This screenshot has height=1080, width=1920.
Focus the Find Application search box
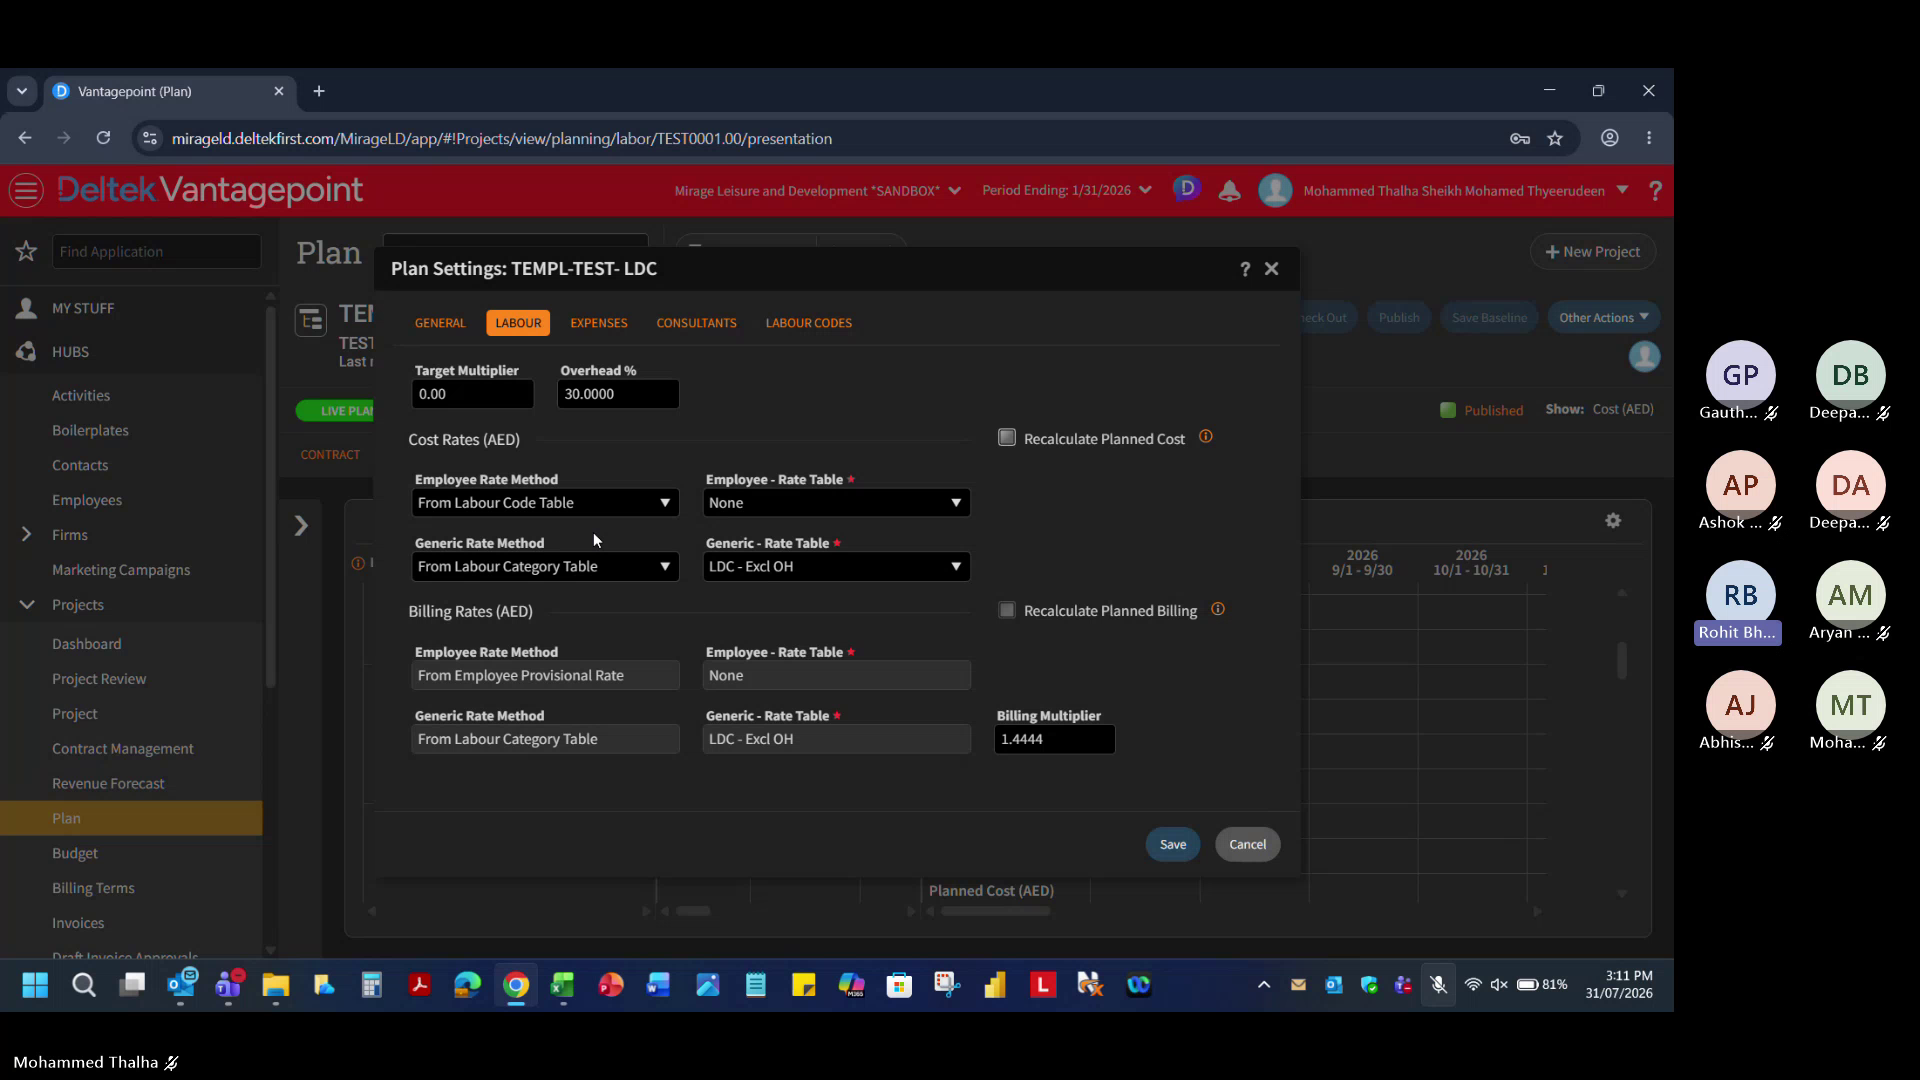tap(156, 252)
